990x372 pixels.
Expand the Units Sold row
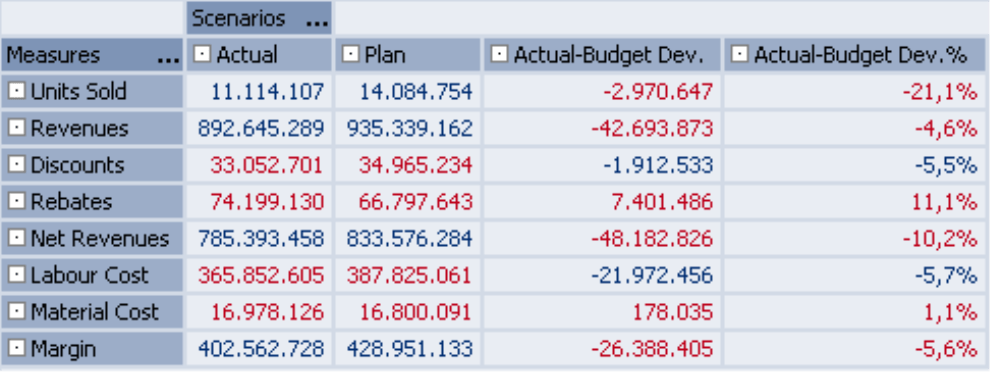point(16,92)
